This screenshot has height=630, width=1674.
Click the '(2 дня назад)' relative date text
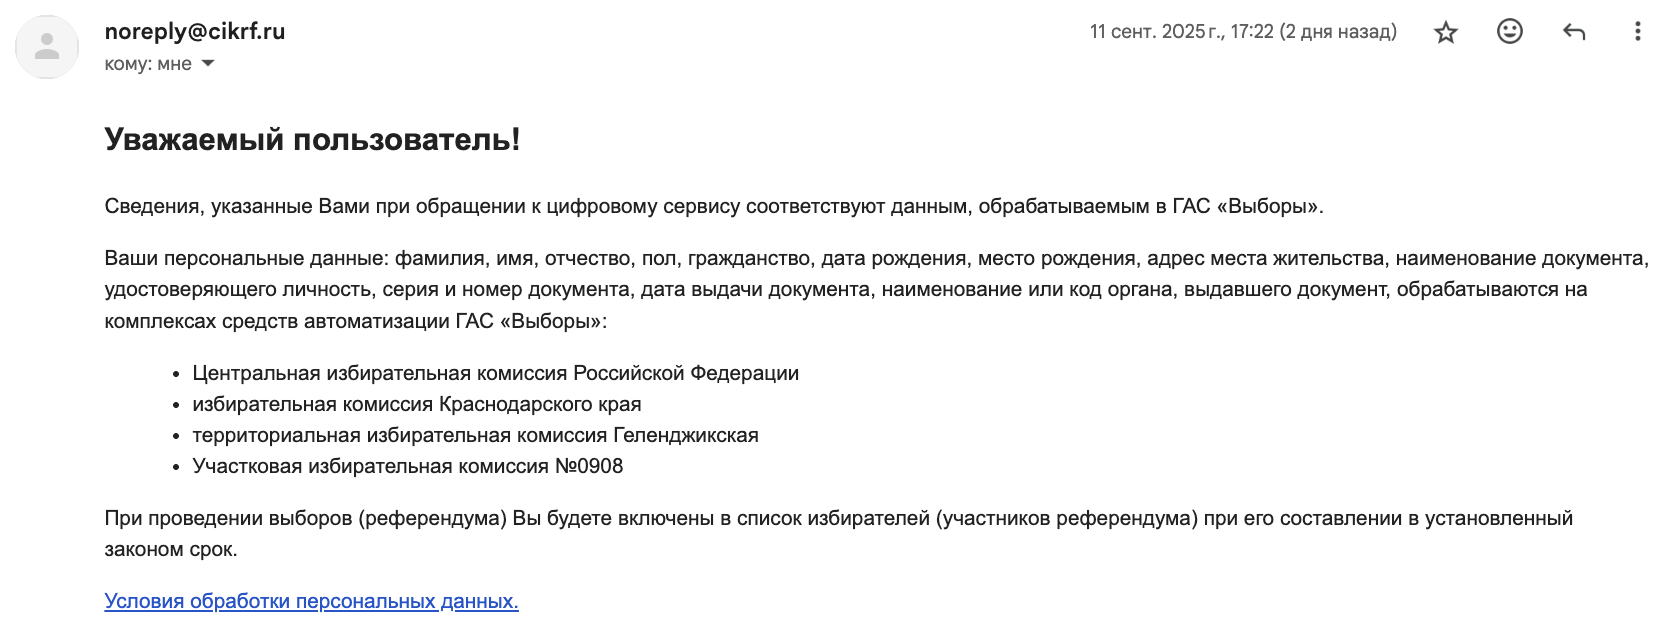click(1338, 32)
